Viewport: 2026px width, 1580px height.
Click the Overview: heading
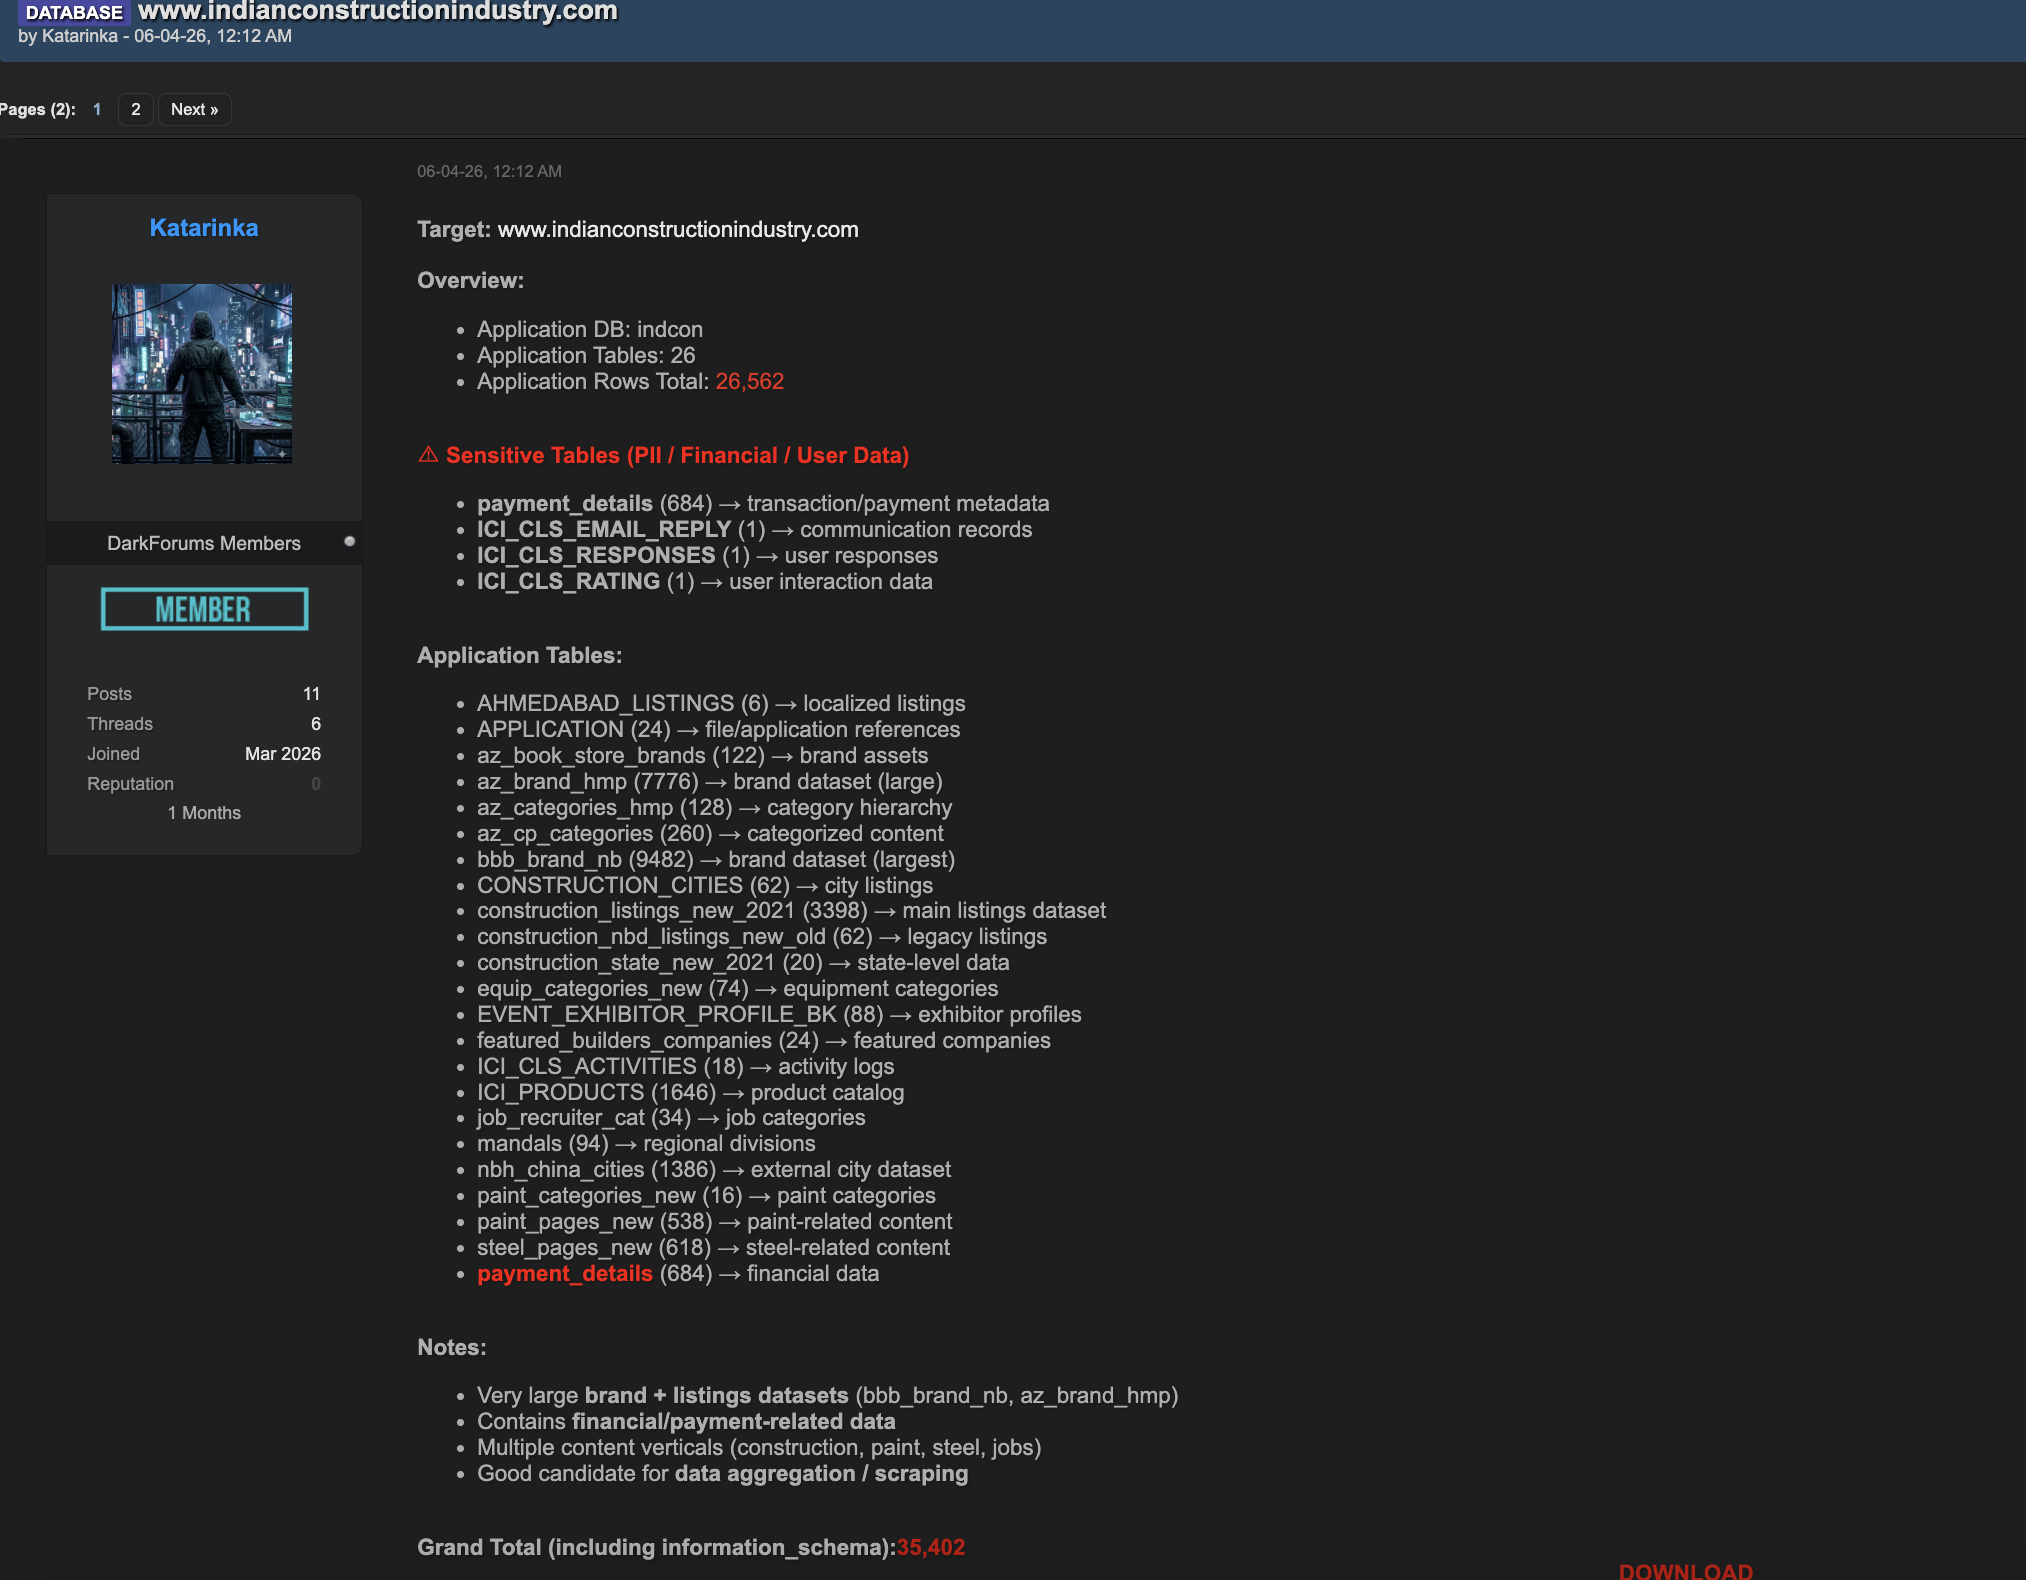coord(471,281)
